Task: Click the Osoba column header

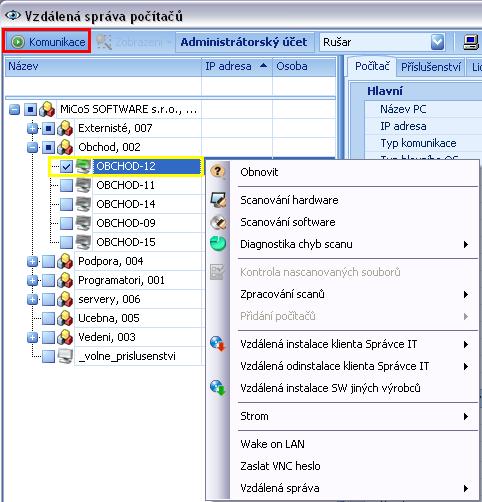Action: (x=304, y=66)
